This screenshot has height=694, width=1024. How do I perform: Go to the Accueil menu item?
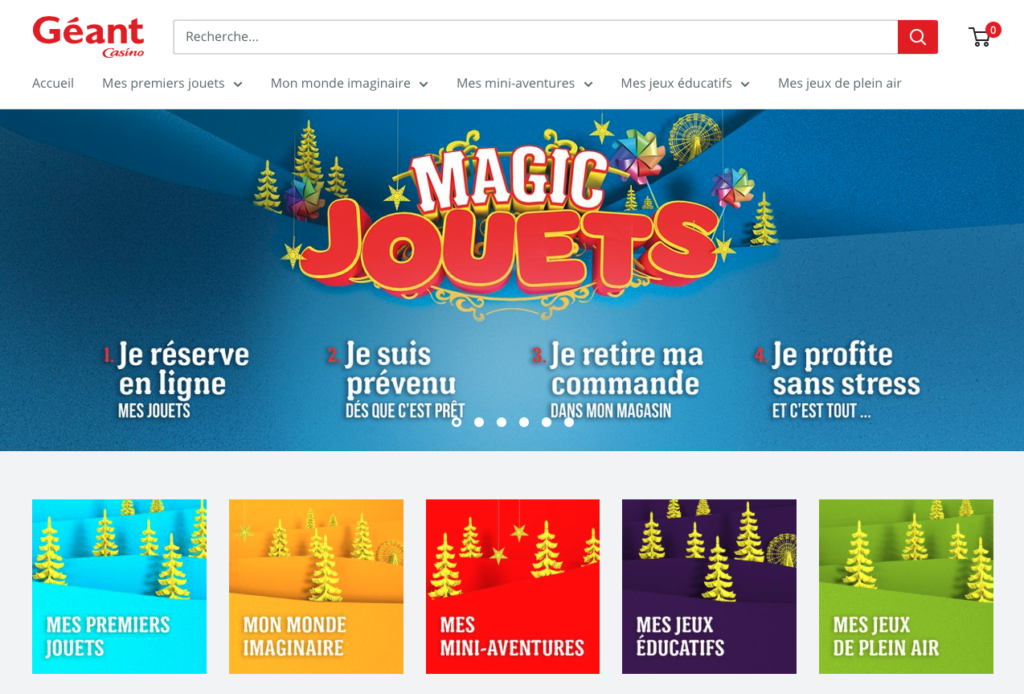[x=53, y=84]
